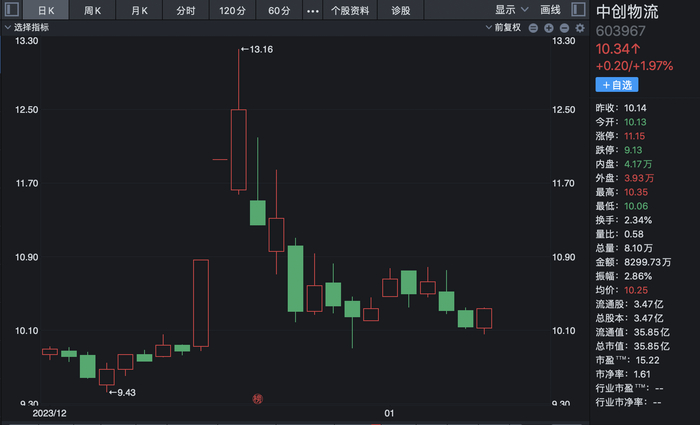Image resolution: width=700 pixels, height=425 pixels.
Task: Open the 诊股 stock diagnosis tab
Action: (400, 10)
